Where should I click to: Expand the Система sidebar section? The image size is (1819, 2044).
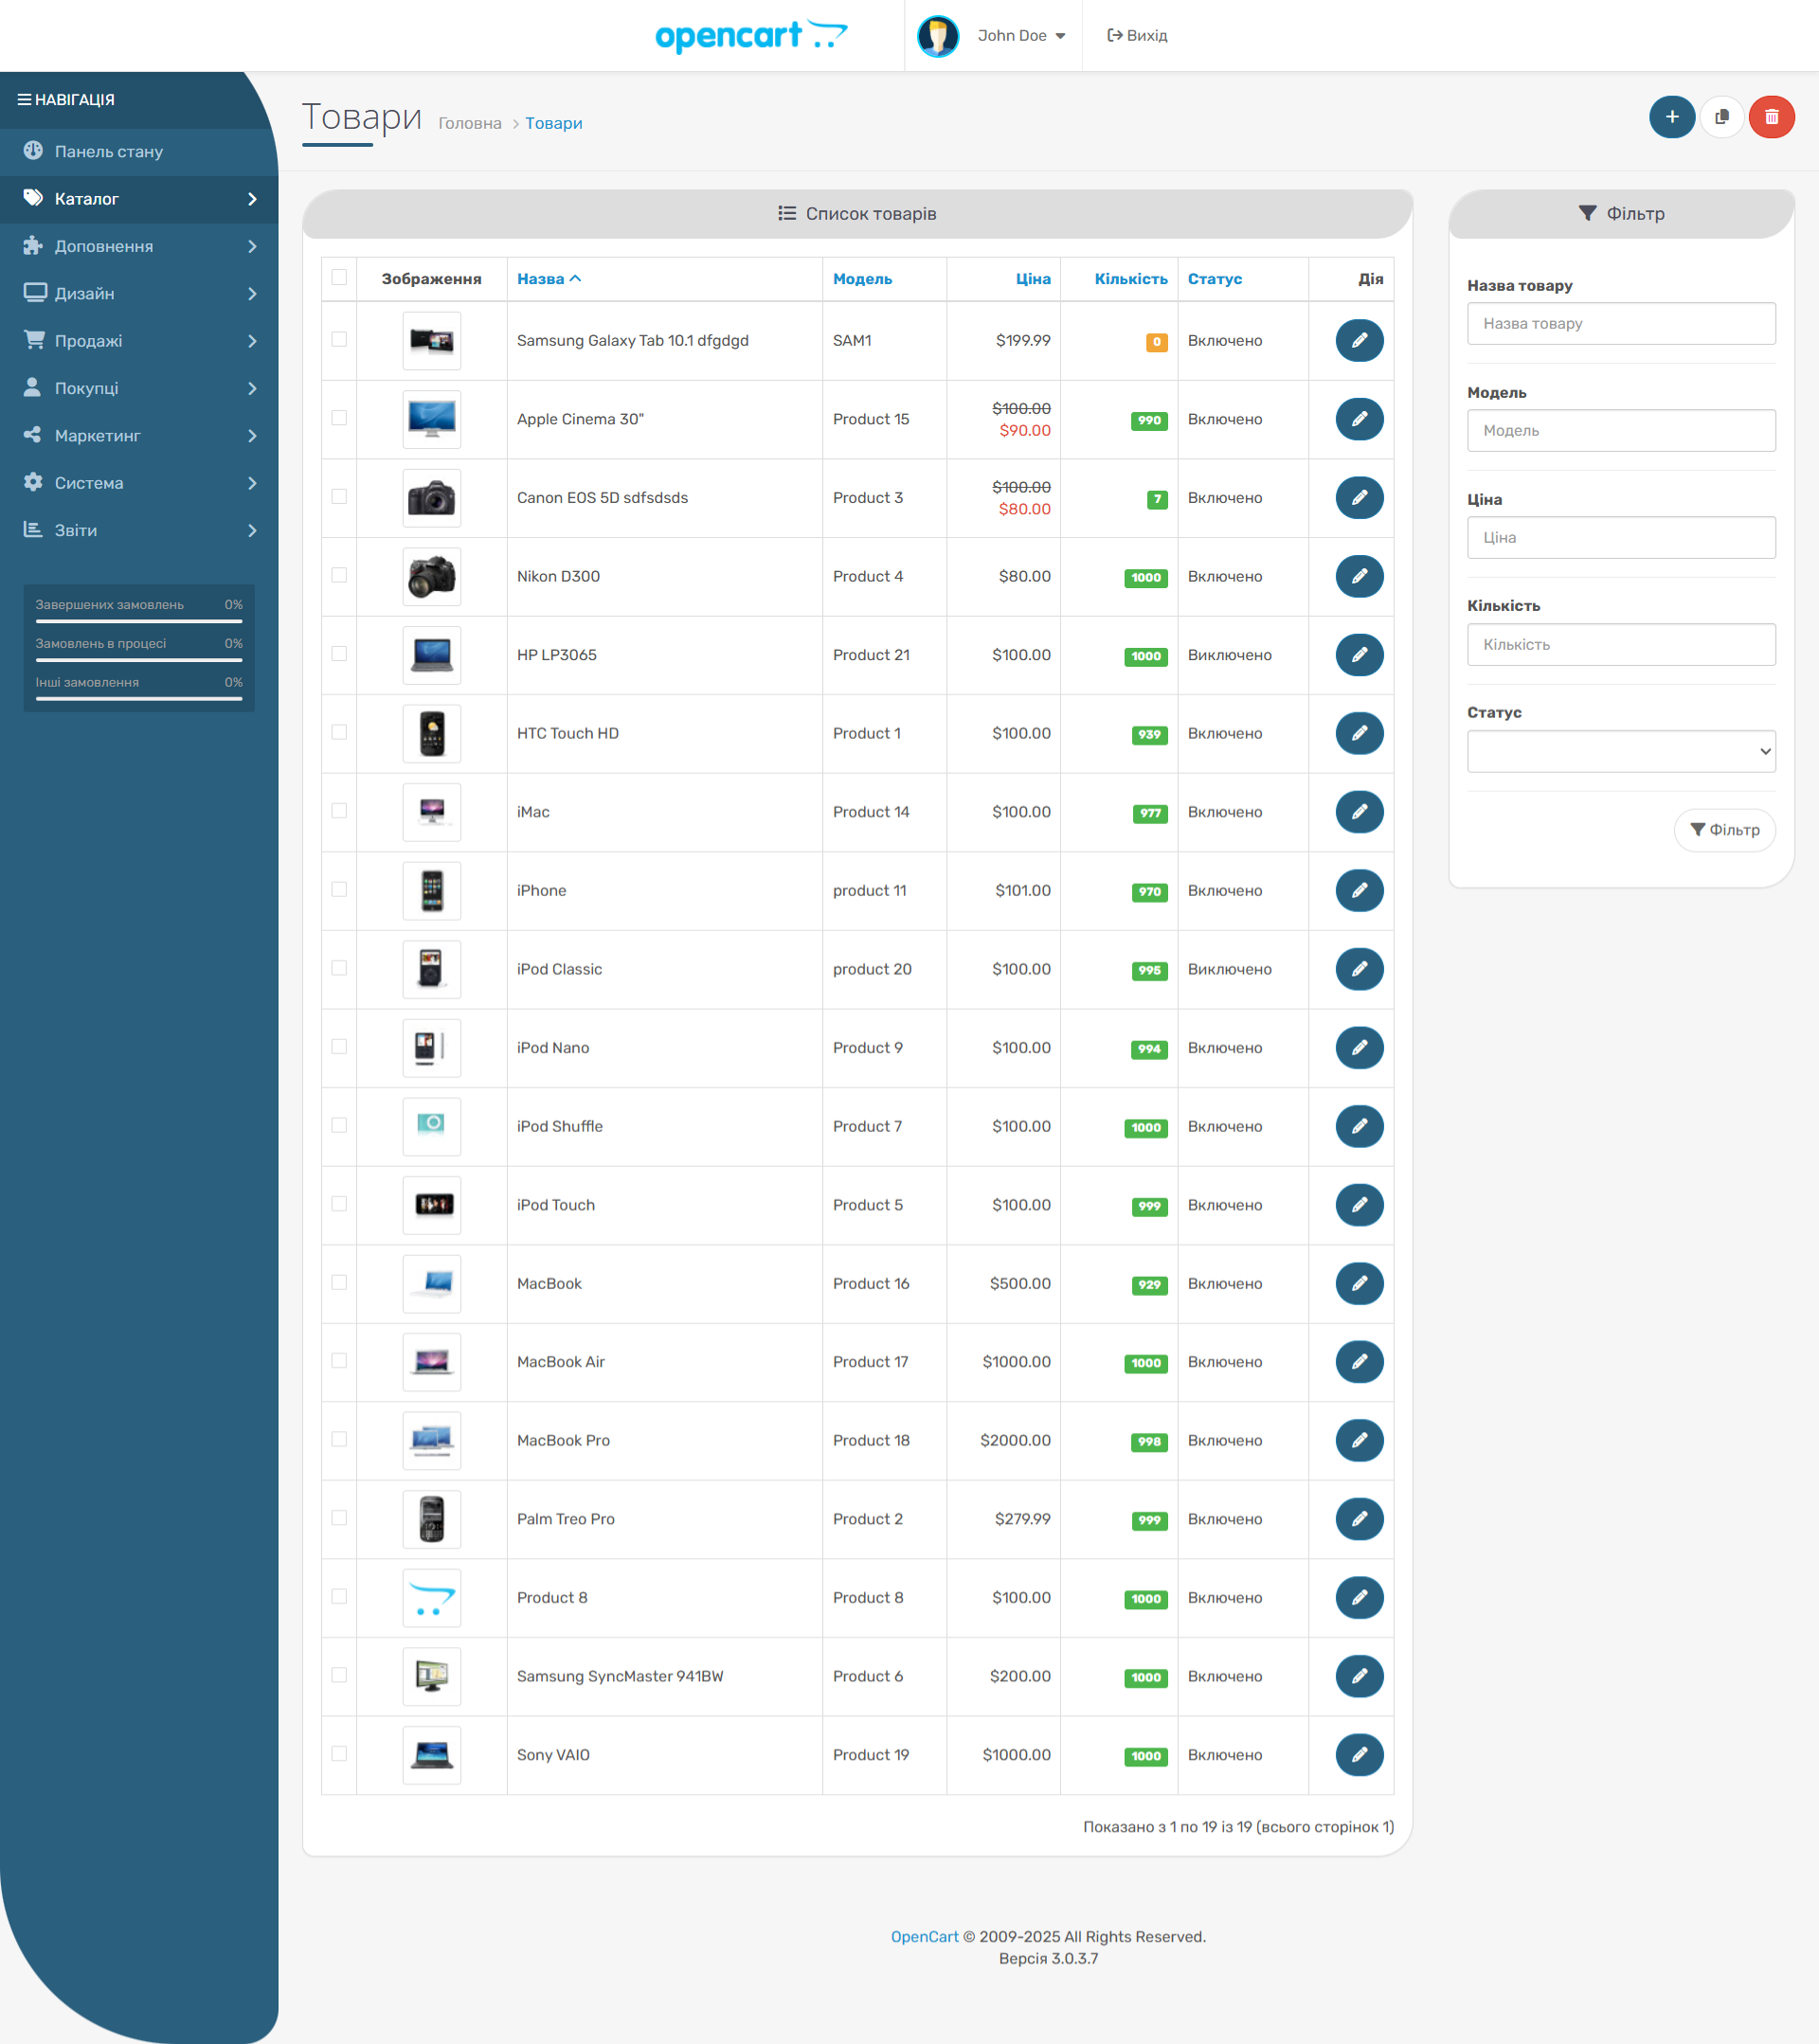[x=139, y=483]
